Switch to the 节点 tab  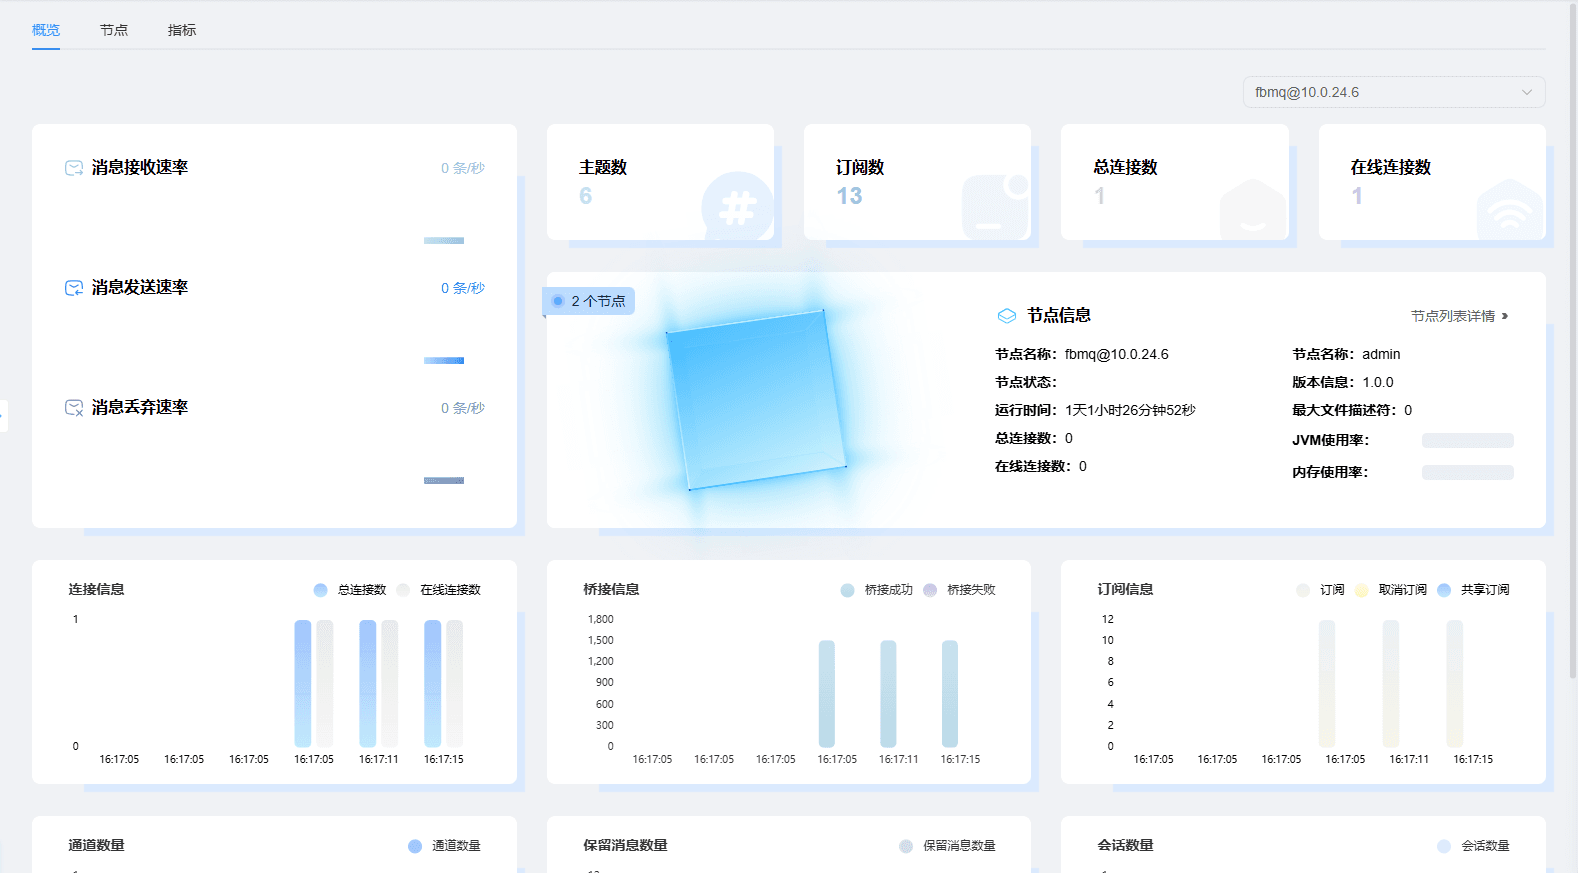(114, 30)
